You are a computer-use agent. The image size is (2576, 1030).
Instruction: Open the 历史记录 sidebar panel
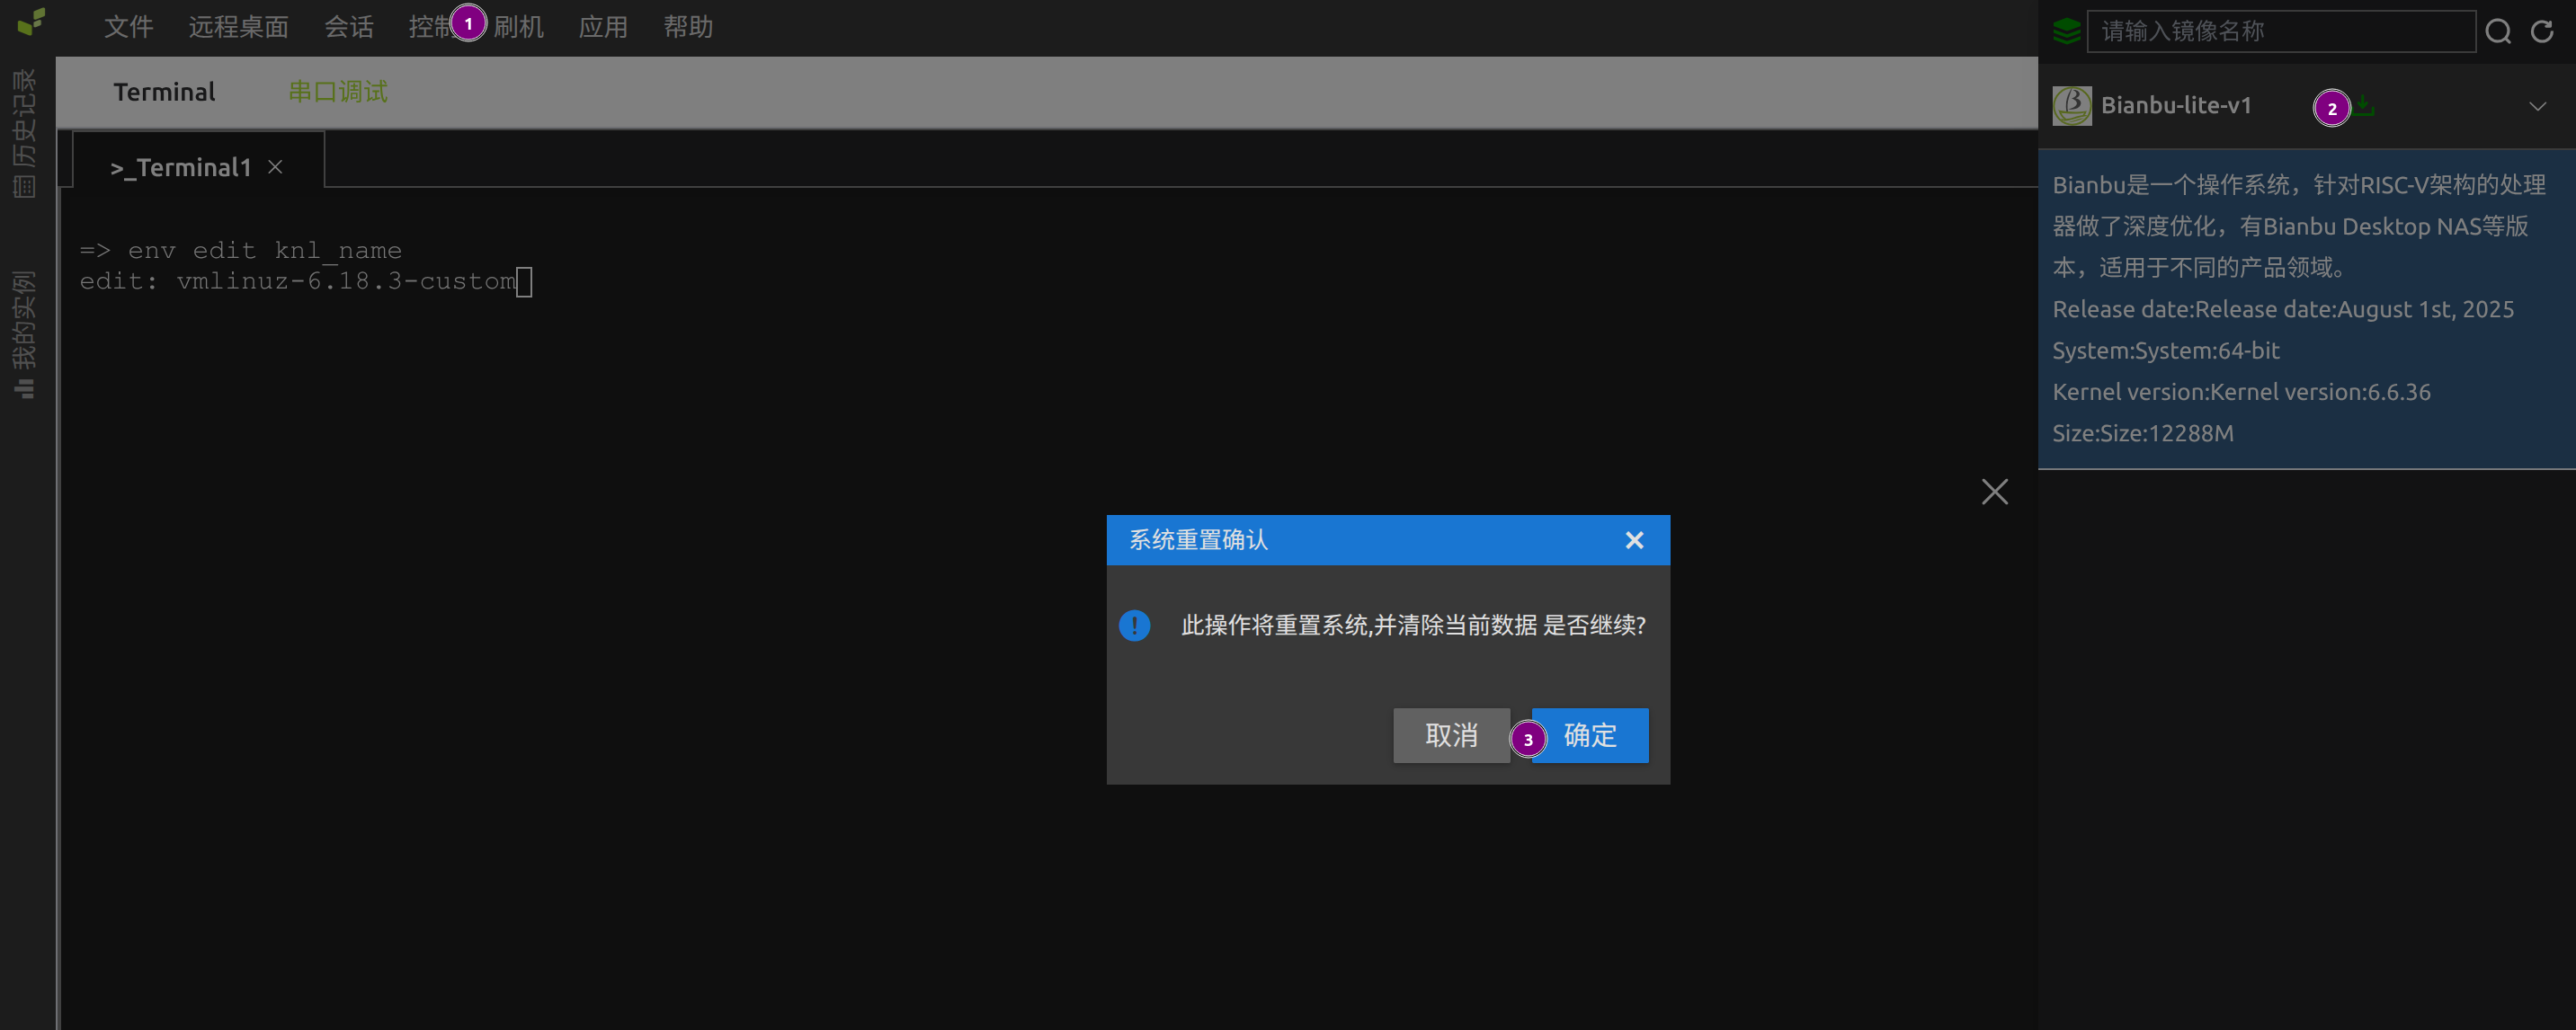[24, 132]
